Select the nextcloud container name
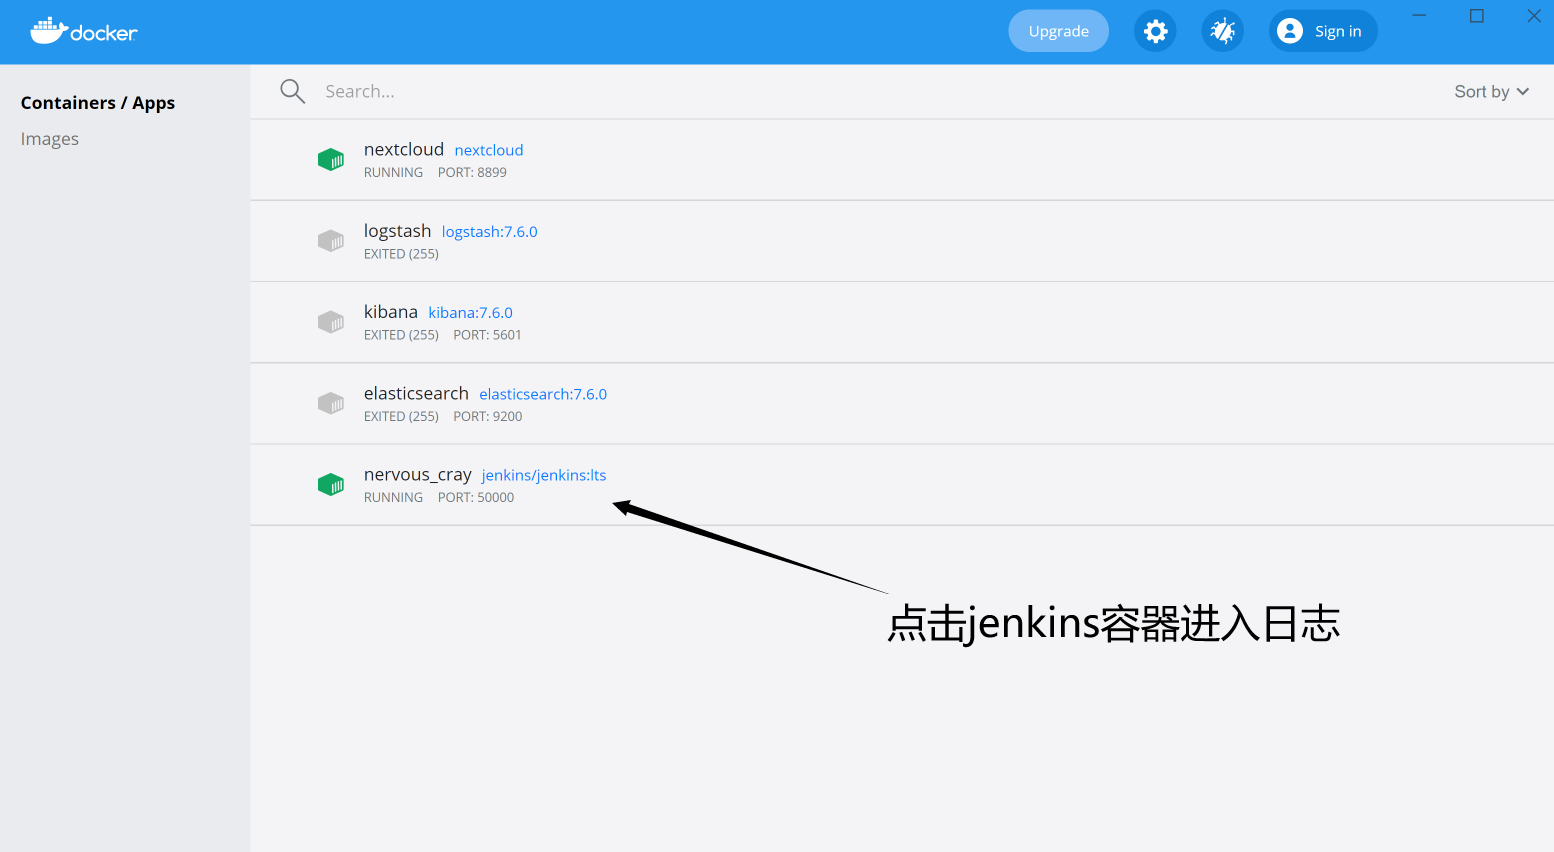Image resolution: width=1554 pixels, height=852 pixels. point(404,149)
